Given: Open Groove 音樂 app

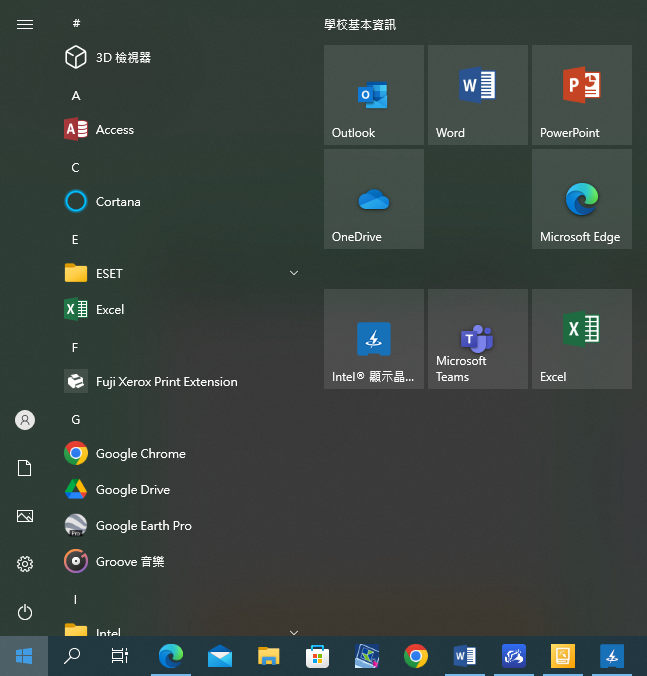Looking at the screenshot, I should tap(181, 561).
